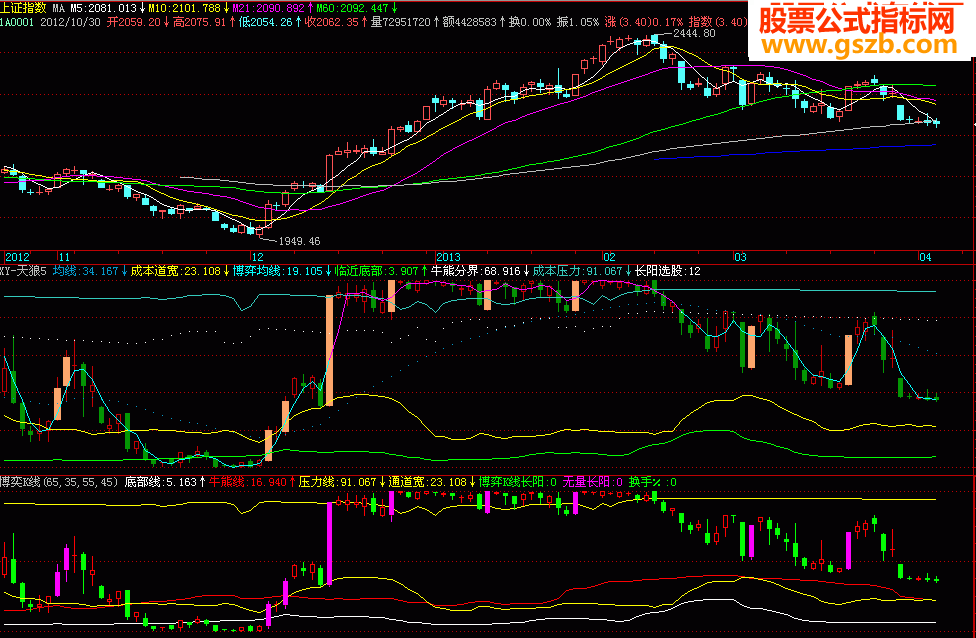Click the 博奕K线(65,35,55,45) indicator name
976x638 pixels.
(x=59, y=482)
